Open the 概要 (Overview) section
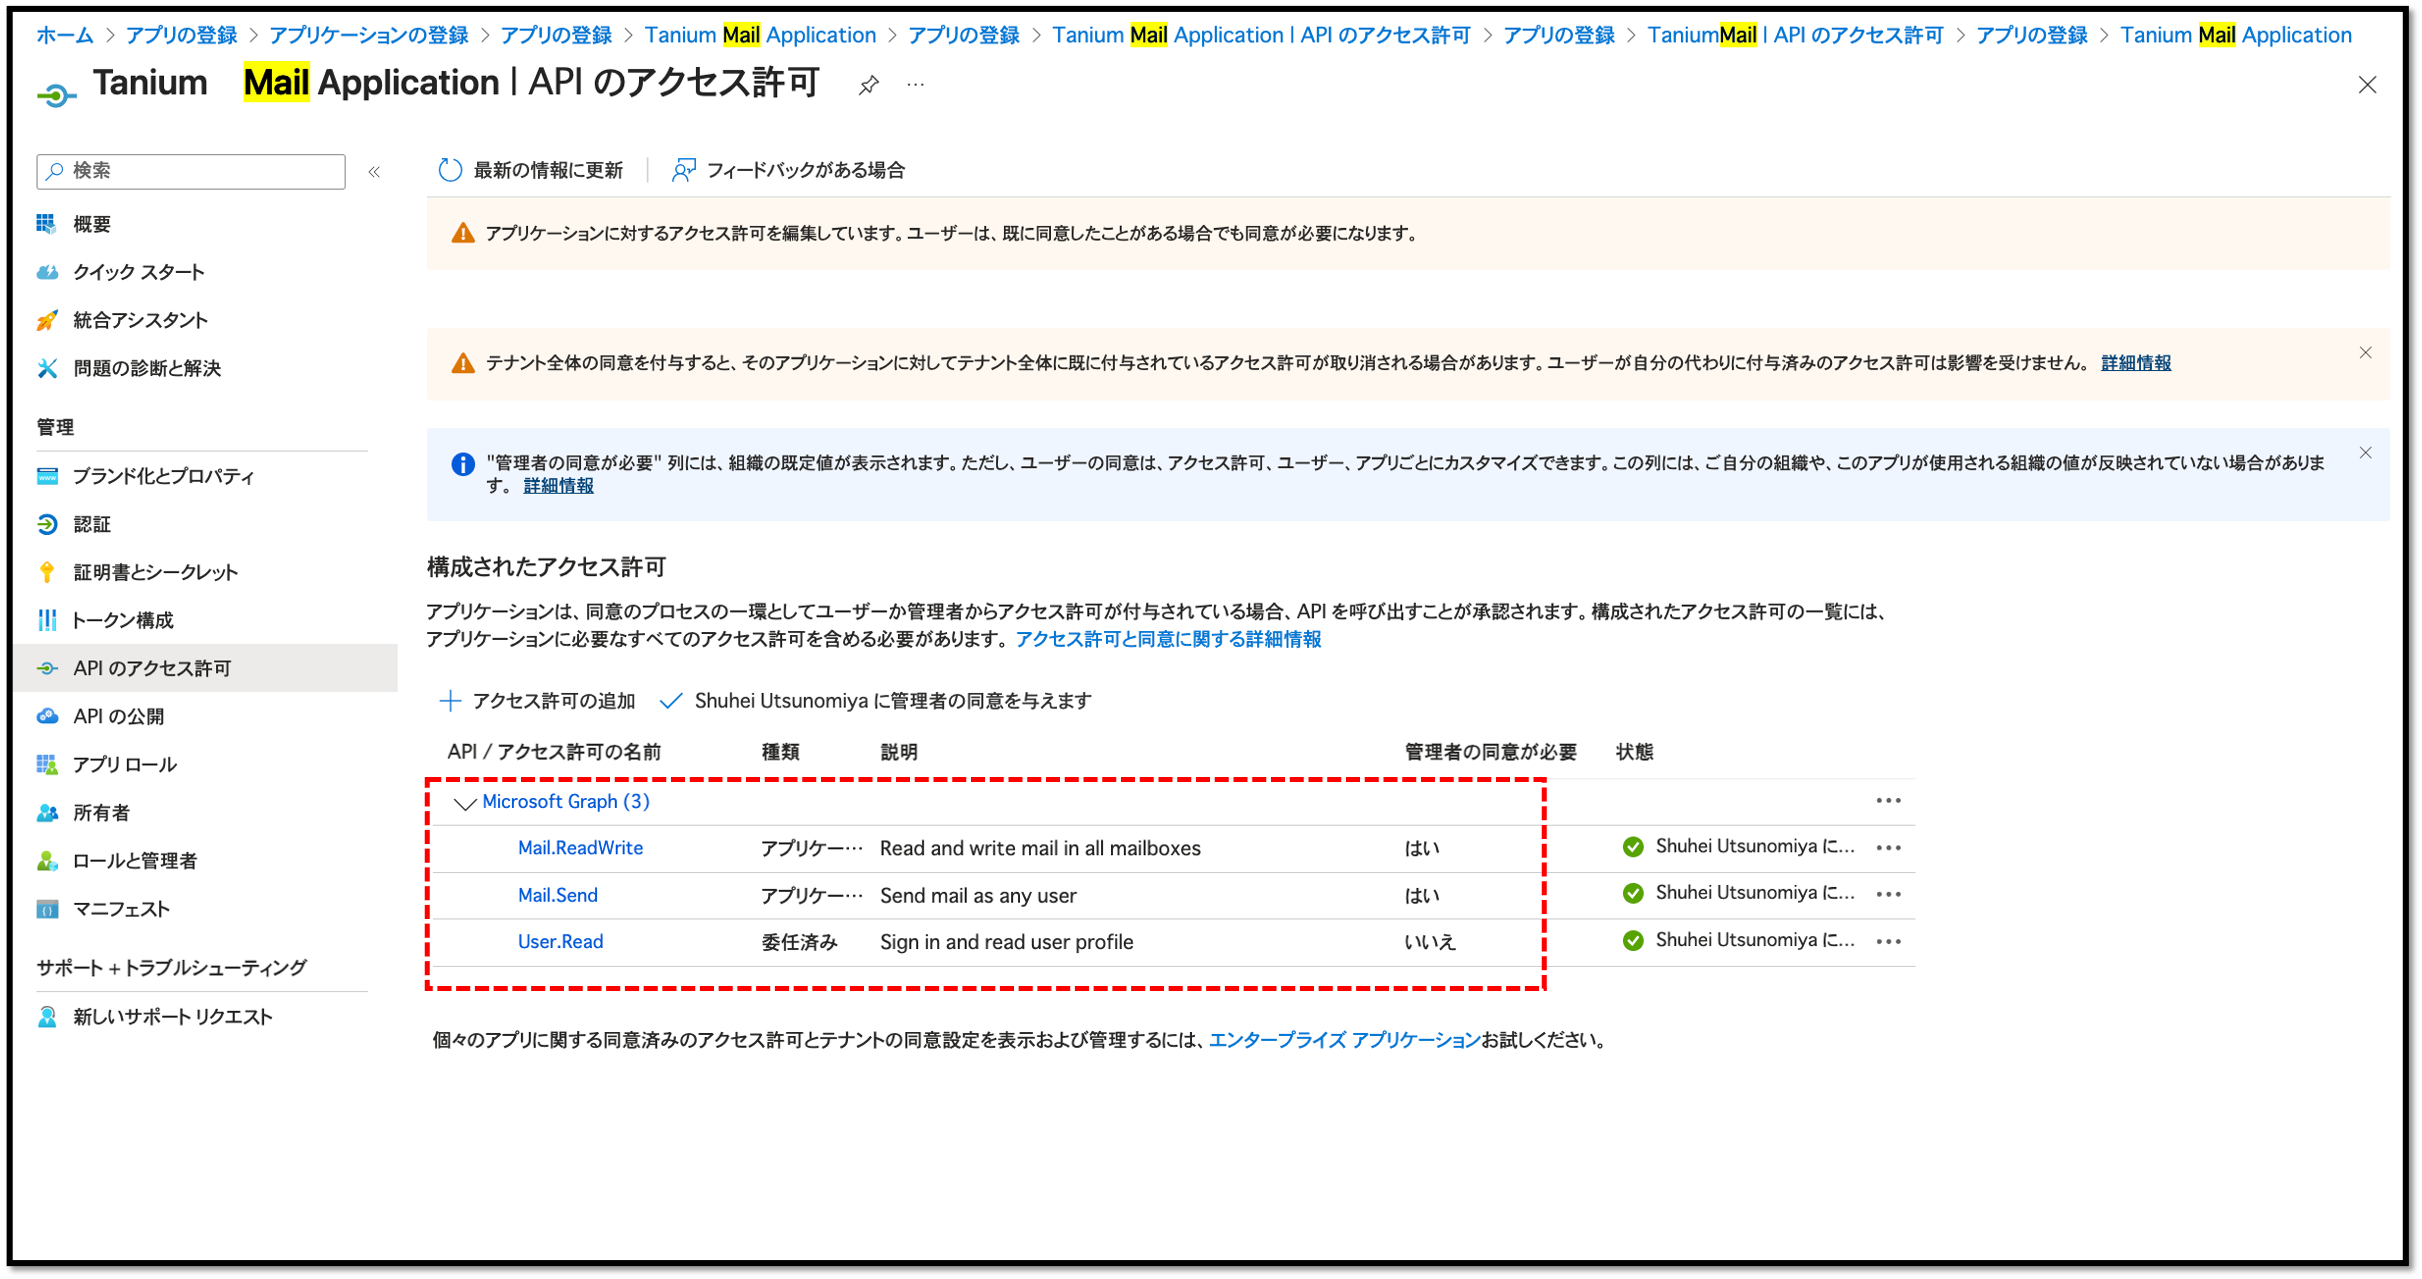2422x1279 pixels. coord(92,223)
